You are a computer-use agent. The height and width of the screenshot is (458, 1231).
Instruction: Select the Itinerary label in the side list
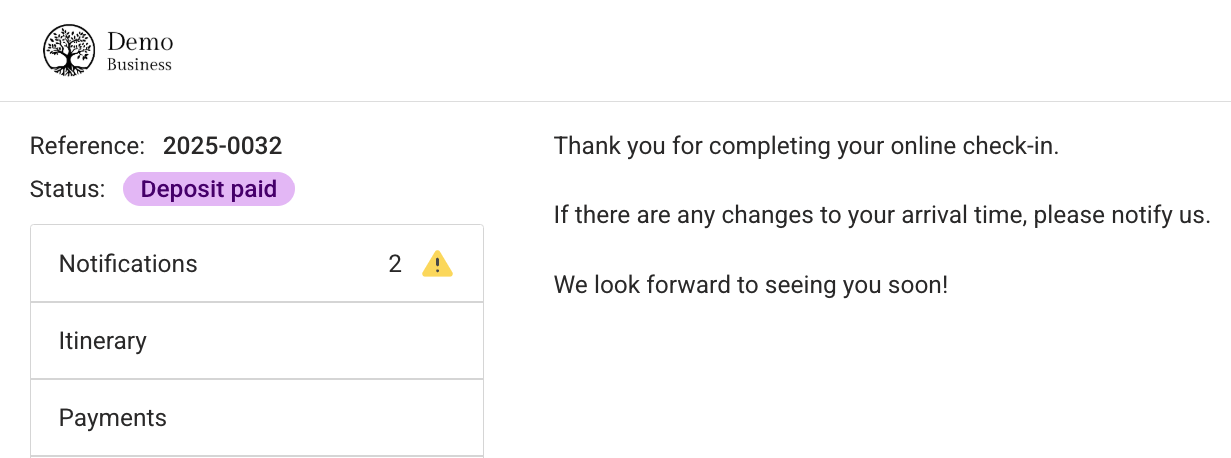click(x=103, y=341)
